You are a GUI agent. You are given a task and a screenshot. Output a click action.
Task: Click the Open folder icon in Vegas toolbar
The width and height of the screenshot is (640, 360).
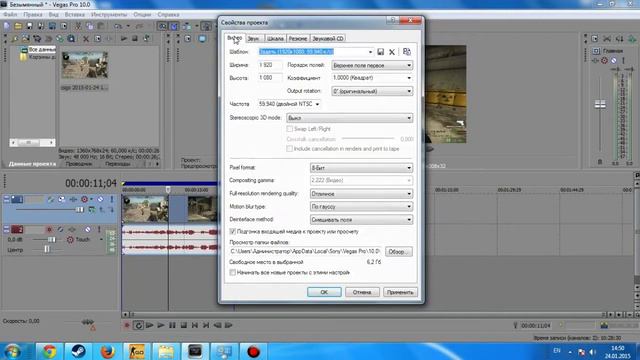tap(18, 26)
